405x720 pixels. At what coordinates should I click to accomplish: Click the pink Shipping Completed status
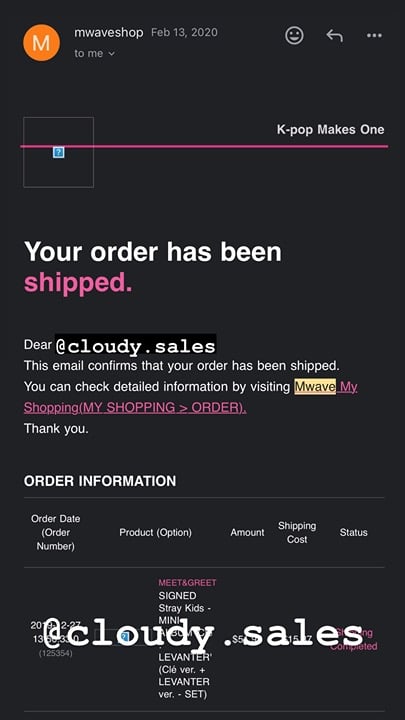pos(354,639)
